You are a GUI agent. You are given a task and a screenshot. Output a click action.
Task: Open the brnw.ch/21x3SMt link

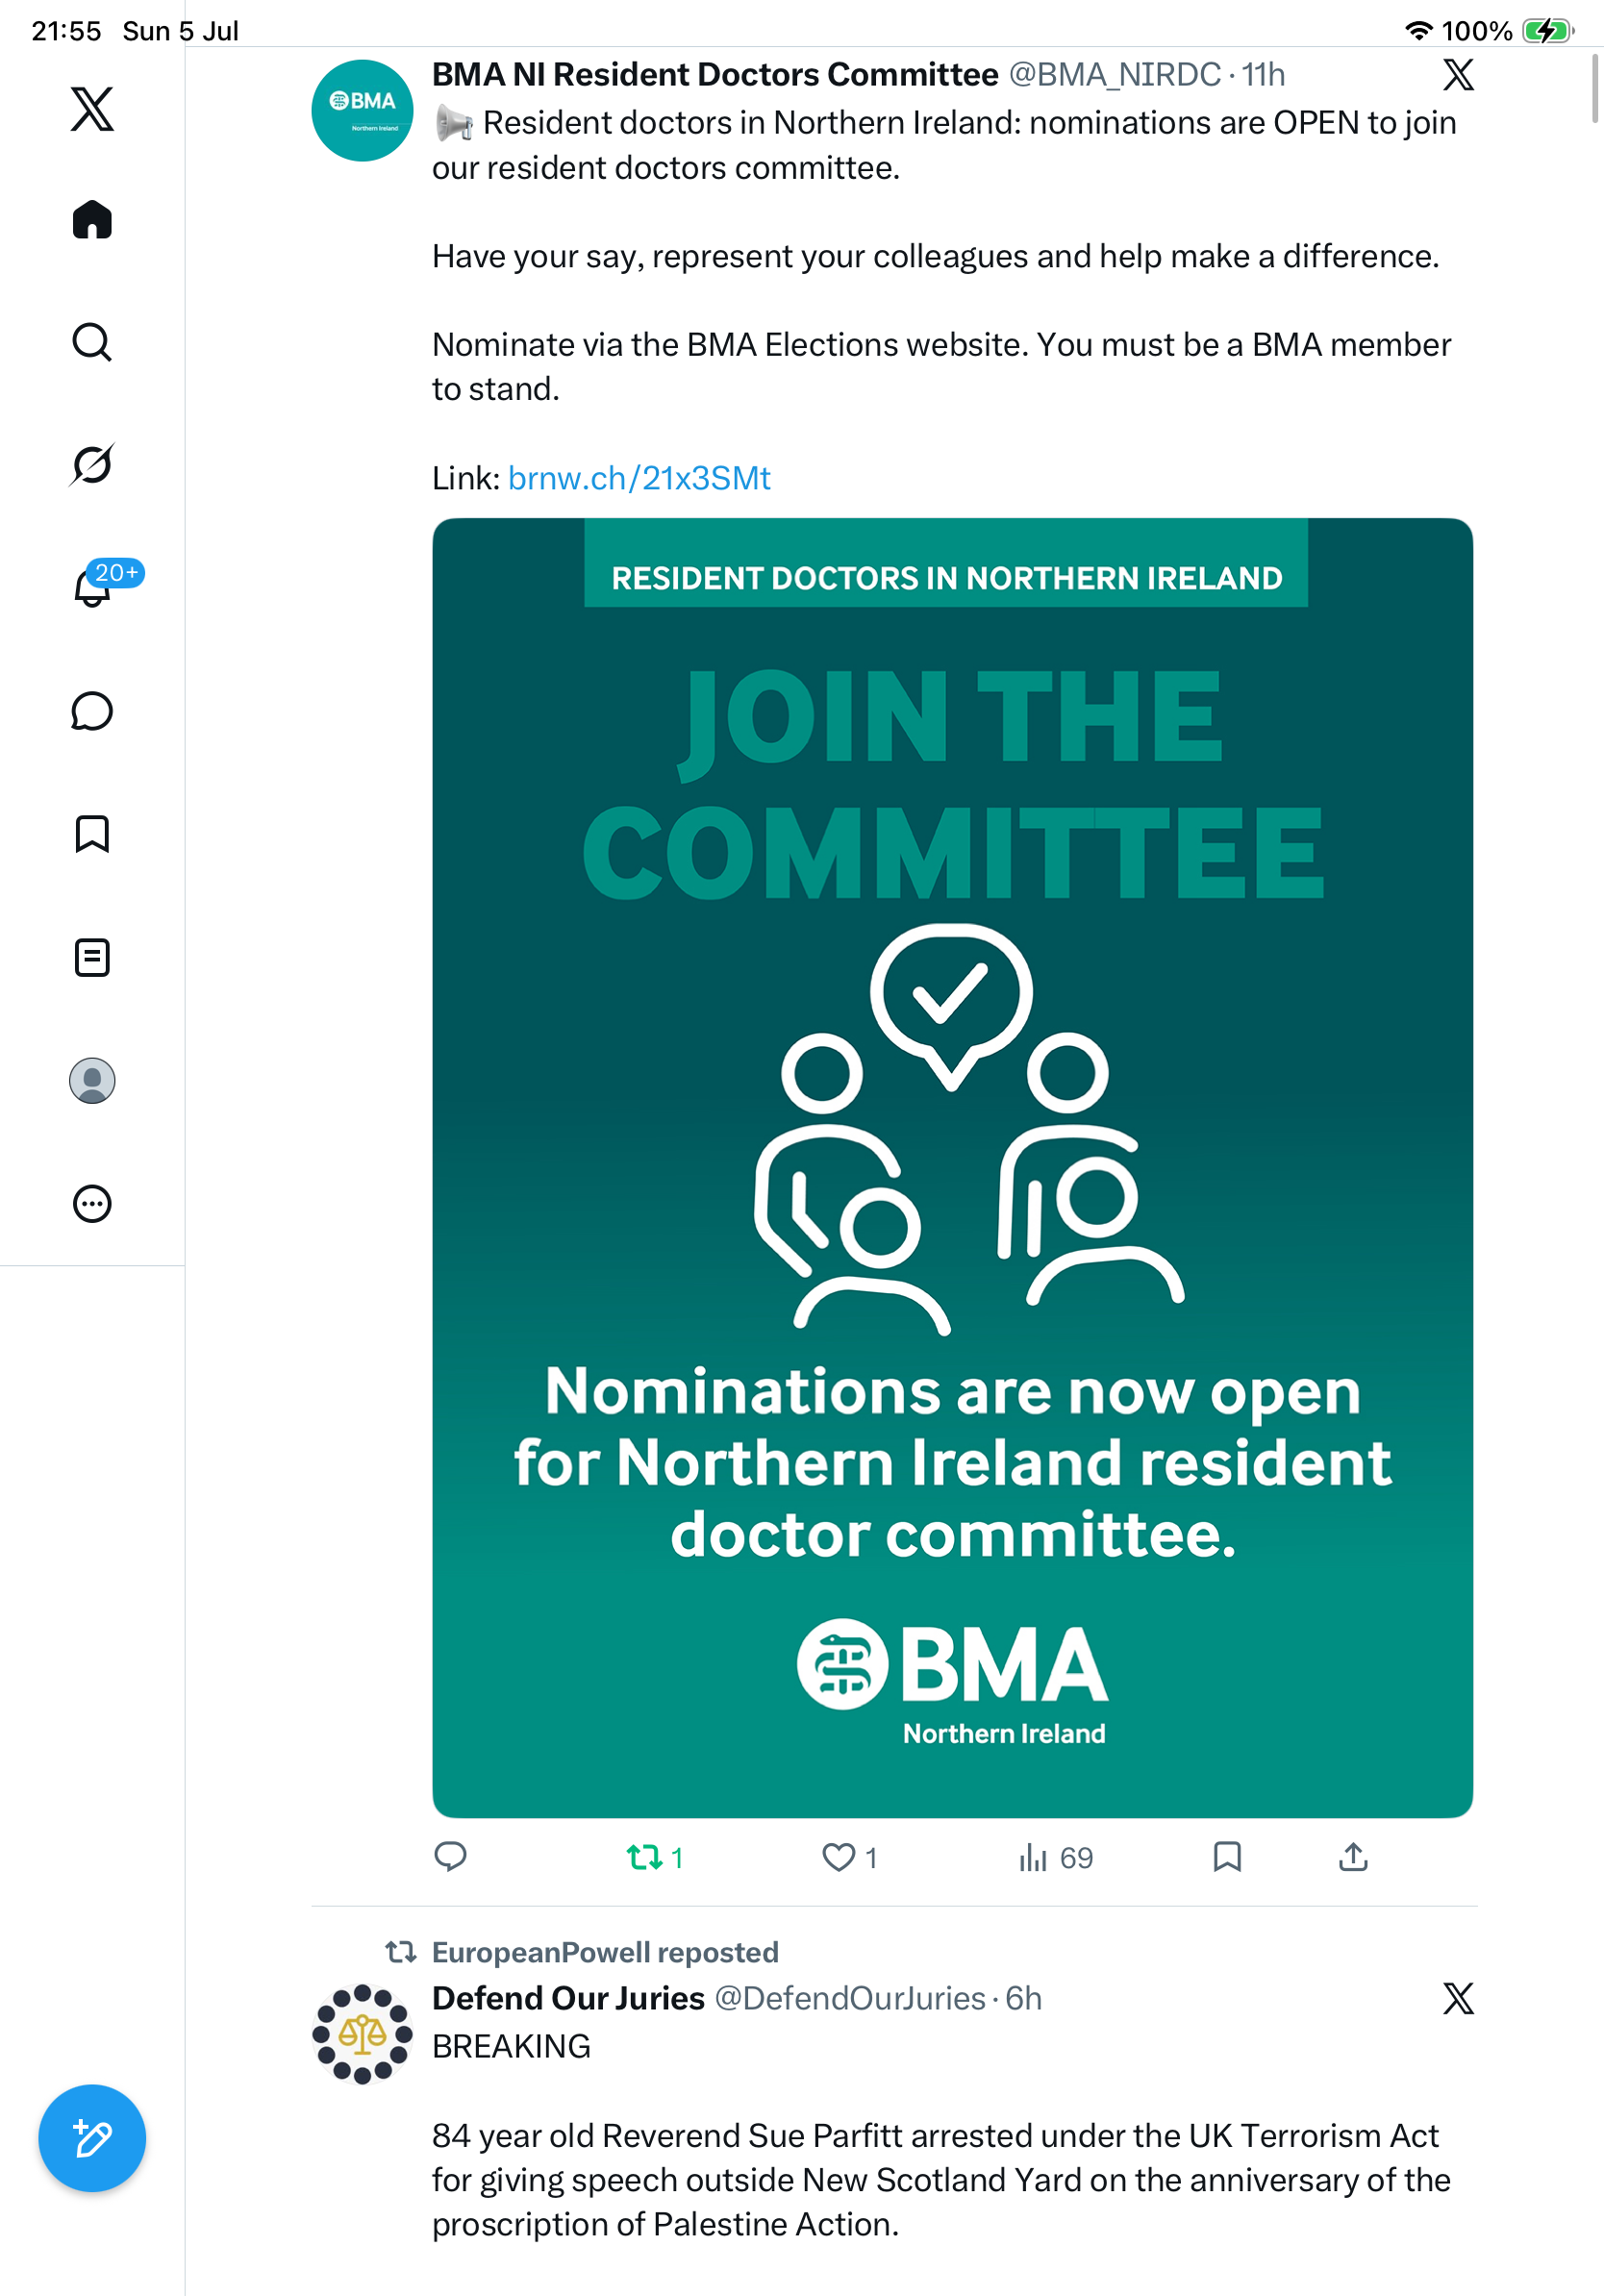639,478
